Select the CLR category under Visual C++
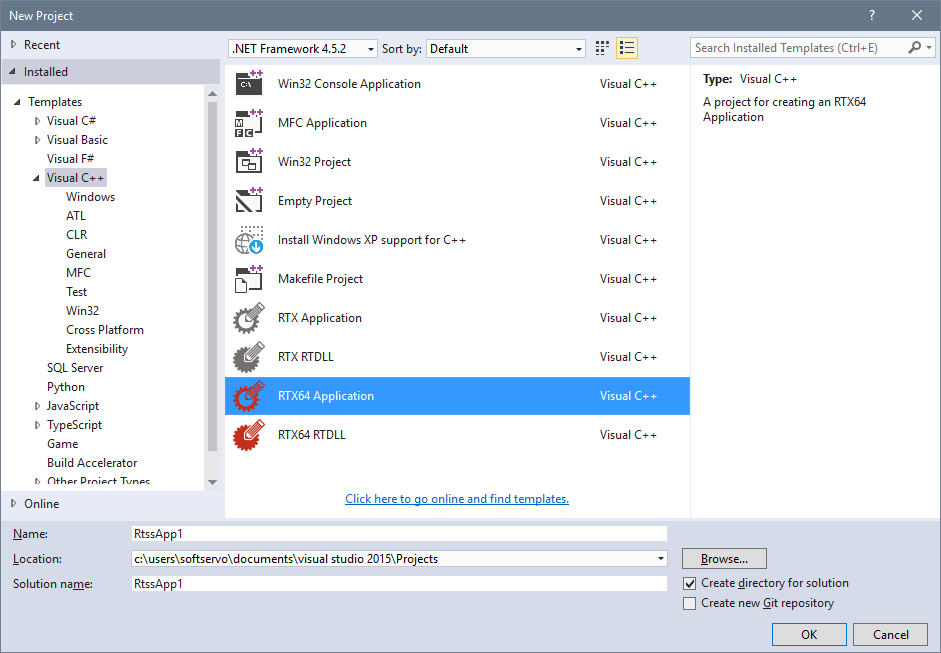The width and height of the screenshot is (941, 653). [x=76, y=234]
